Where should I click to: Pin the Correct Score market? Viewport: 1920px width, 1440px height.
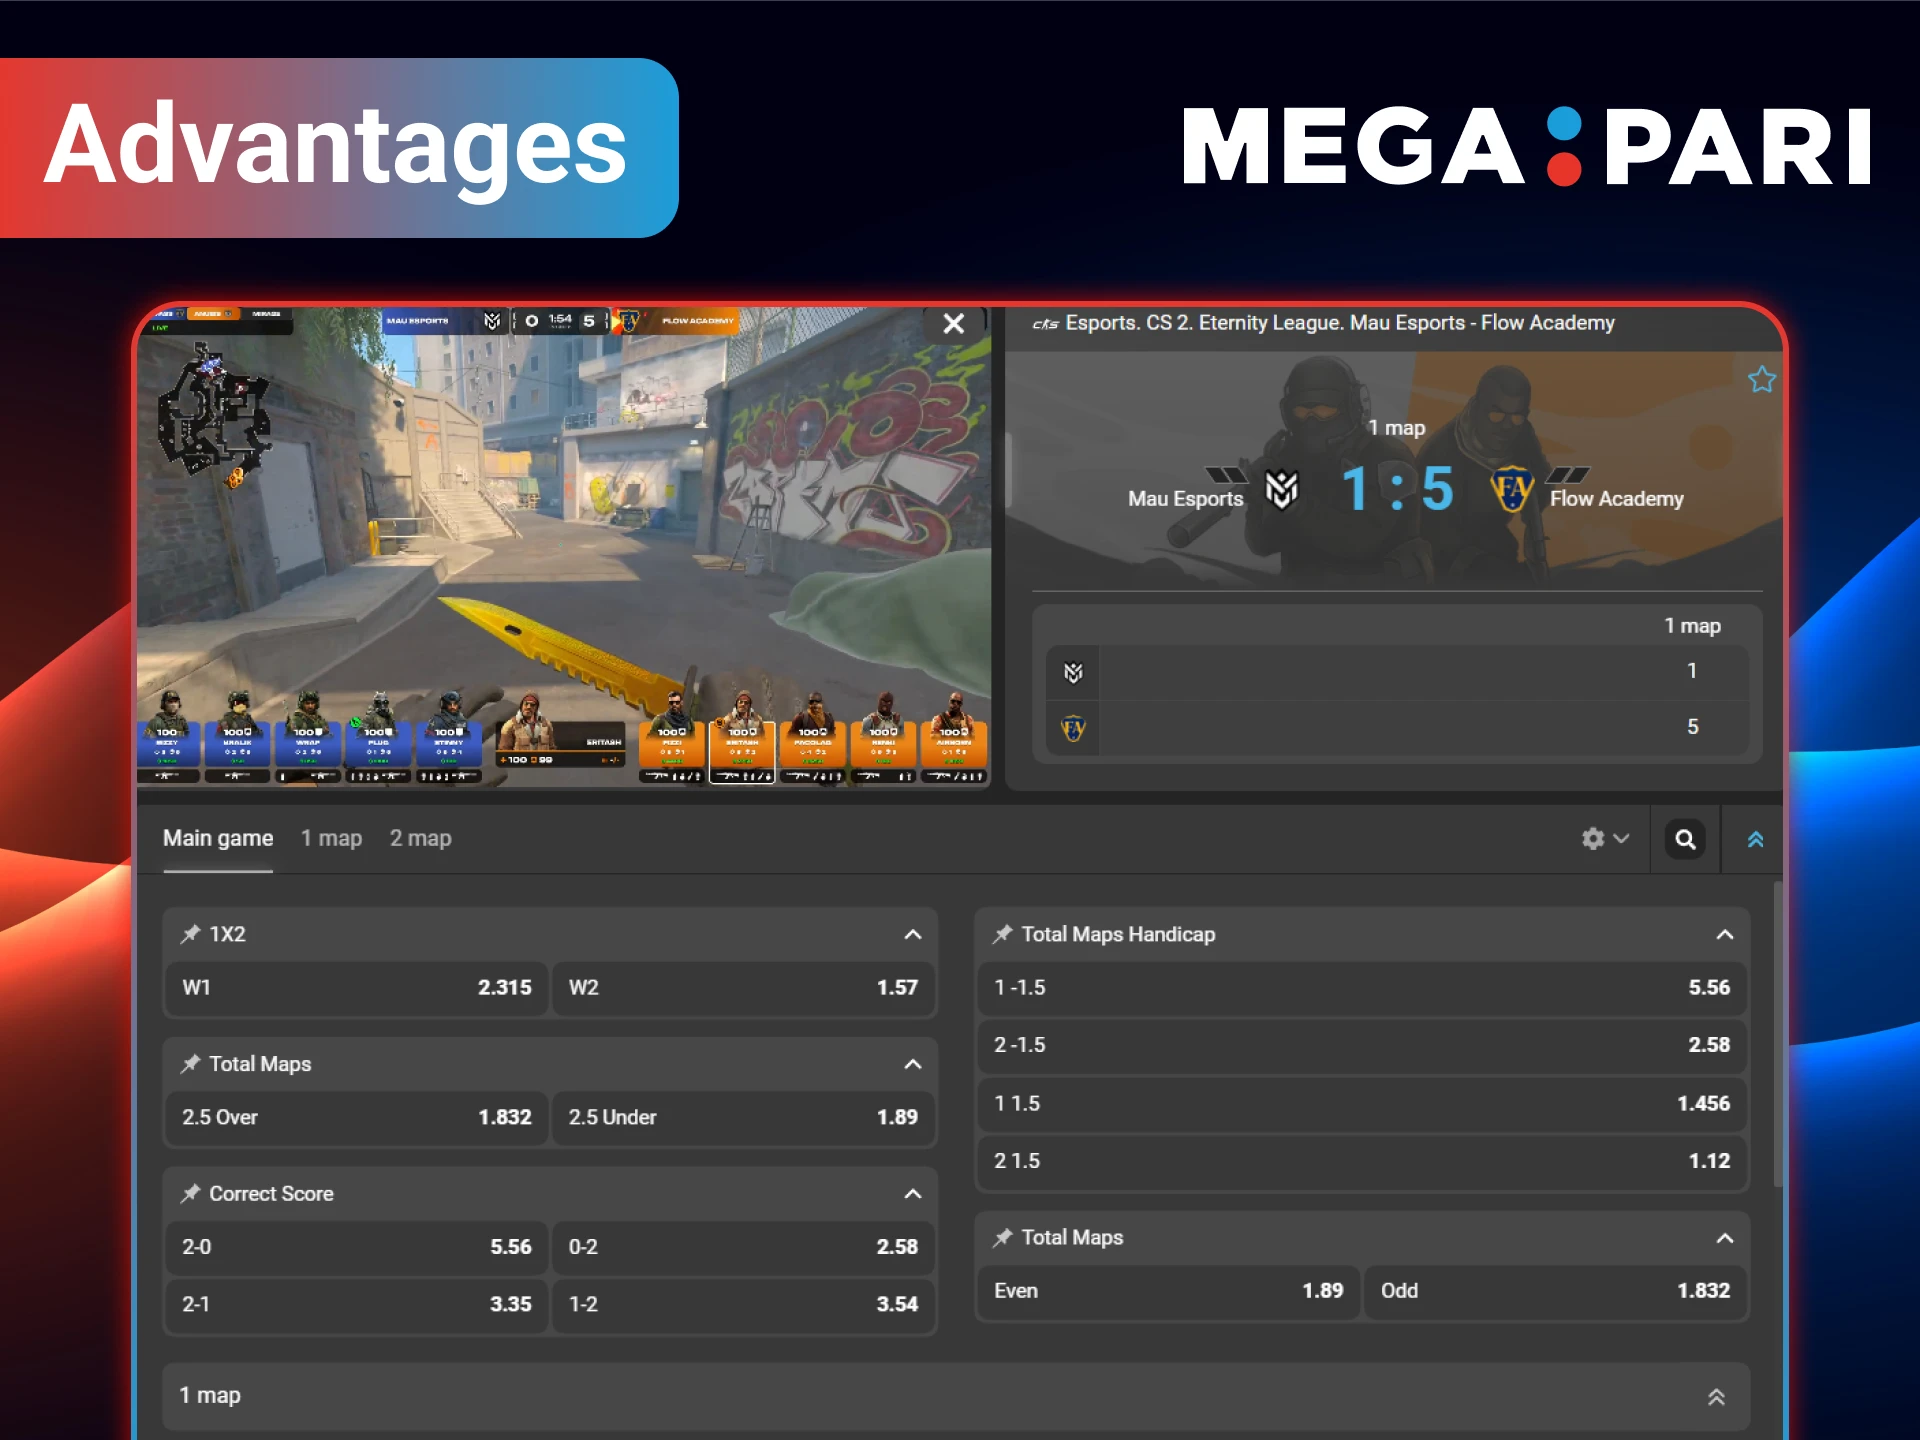190,1193
